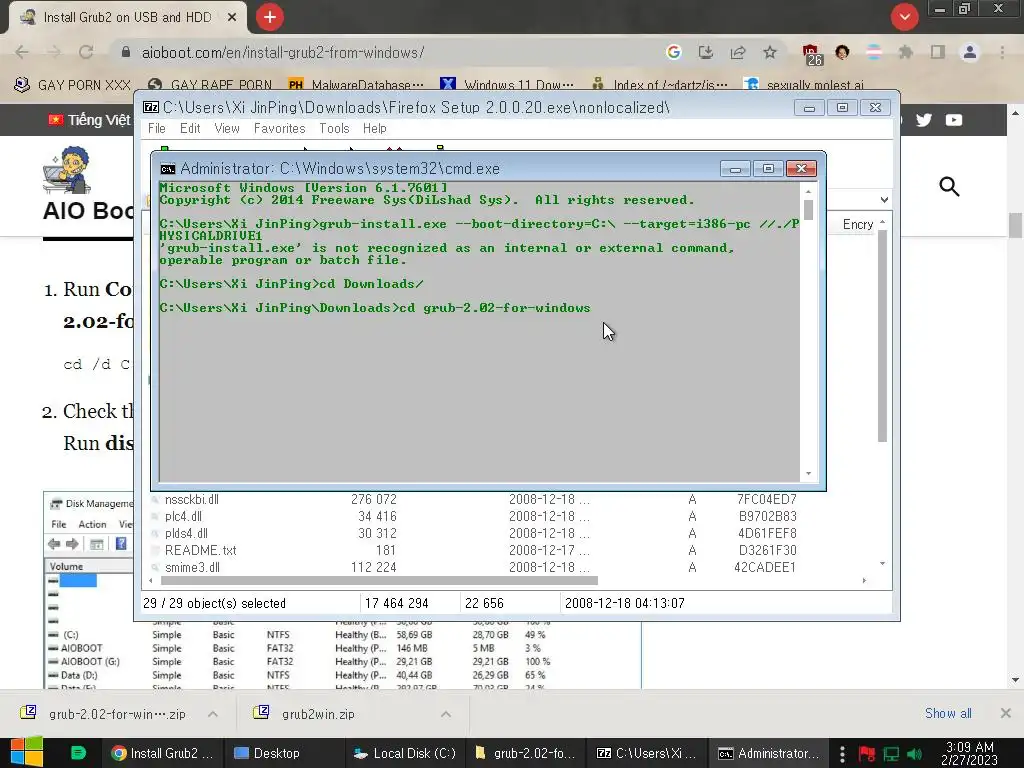Screen dimensions: 1024x768
Task: Open 7-Zip Help menu
Action: (375, 129)
